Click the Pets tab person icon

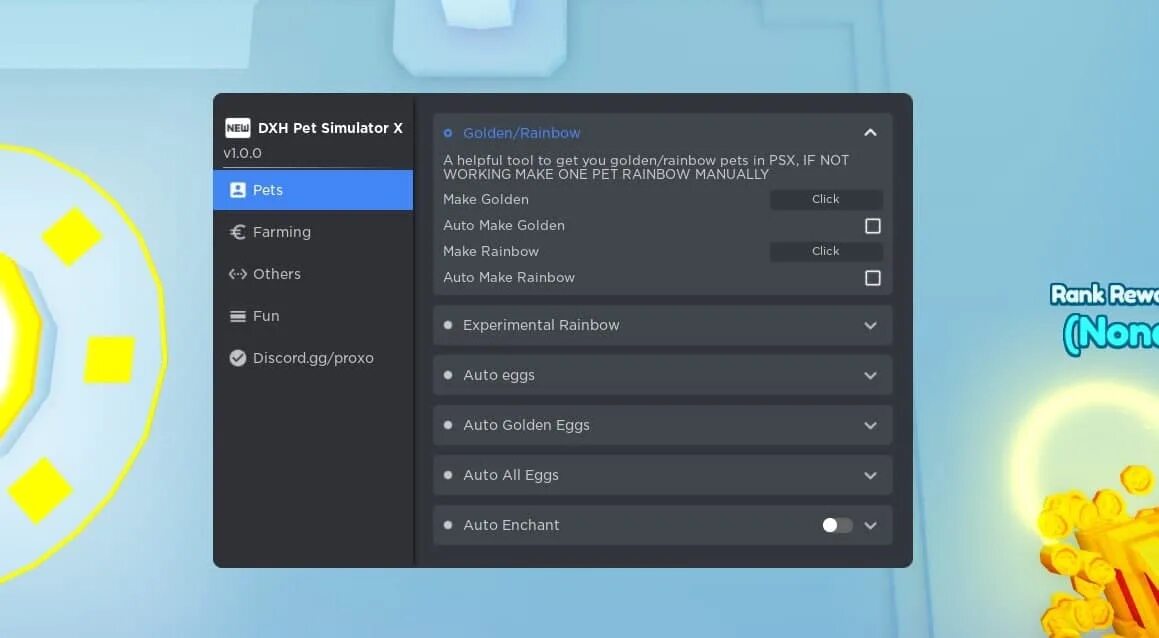[237, 190]
